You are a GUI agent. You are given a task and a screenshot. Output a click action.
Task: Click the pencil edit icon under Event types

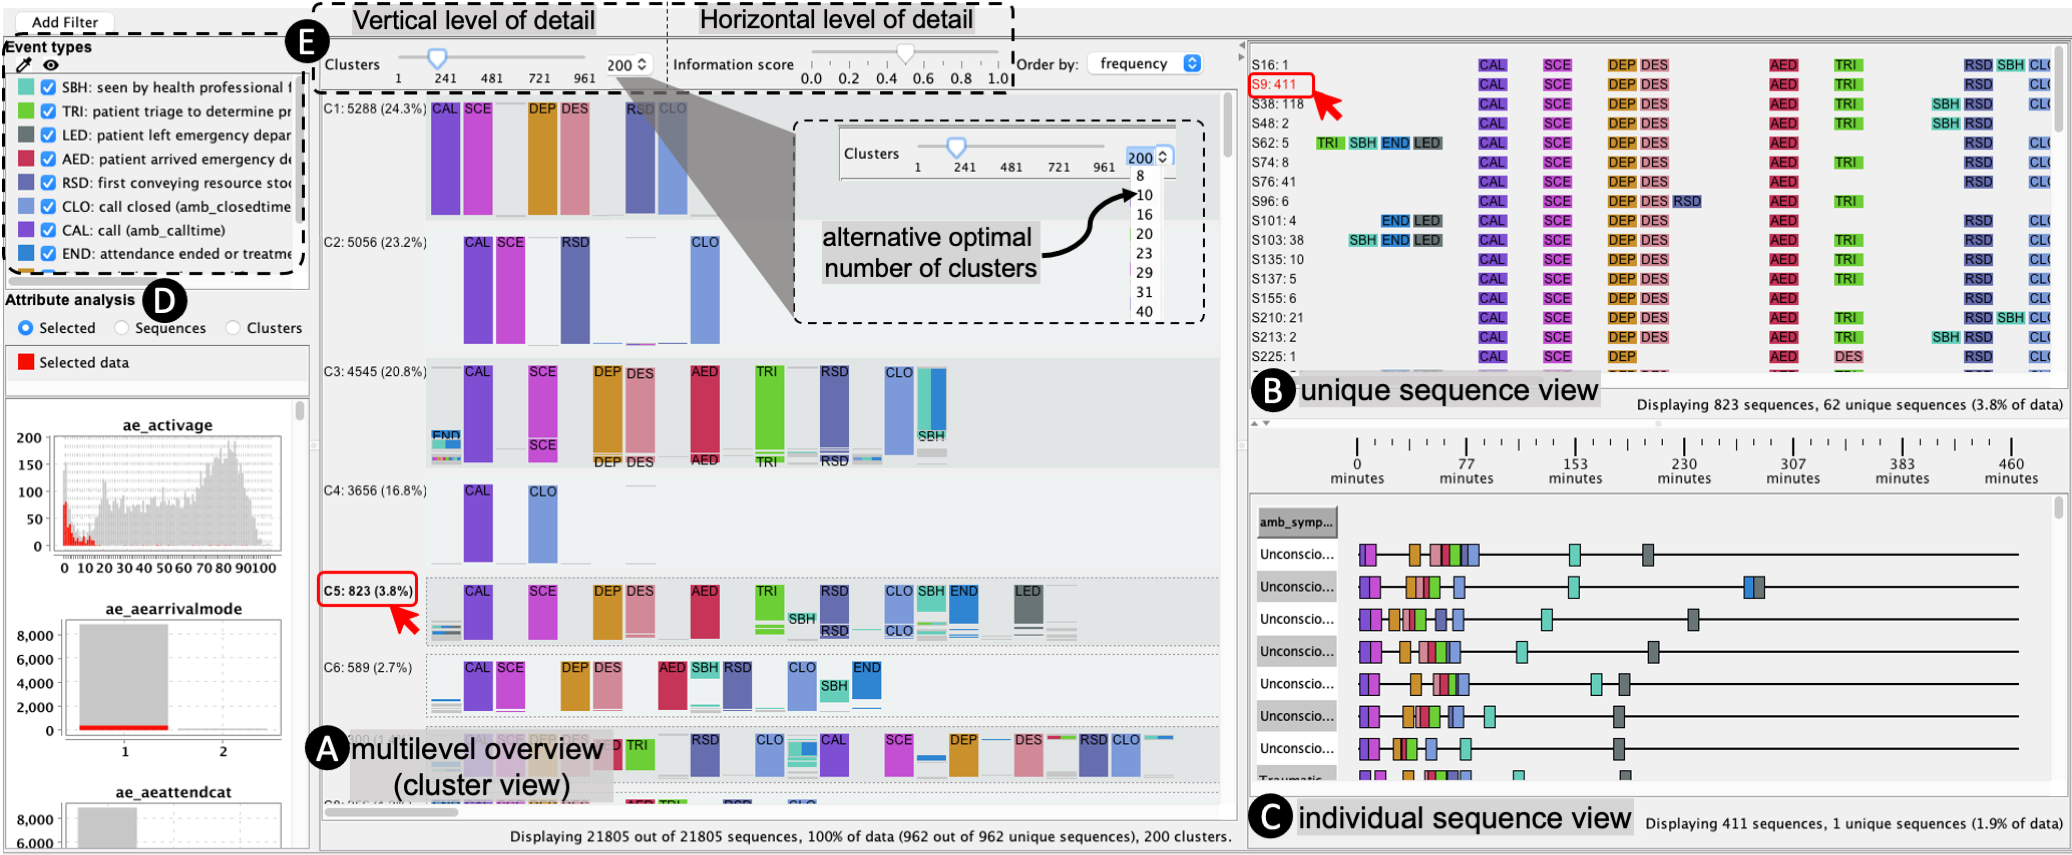tap(24, 65)
